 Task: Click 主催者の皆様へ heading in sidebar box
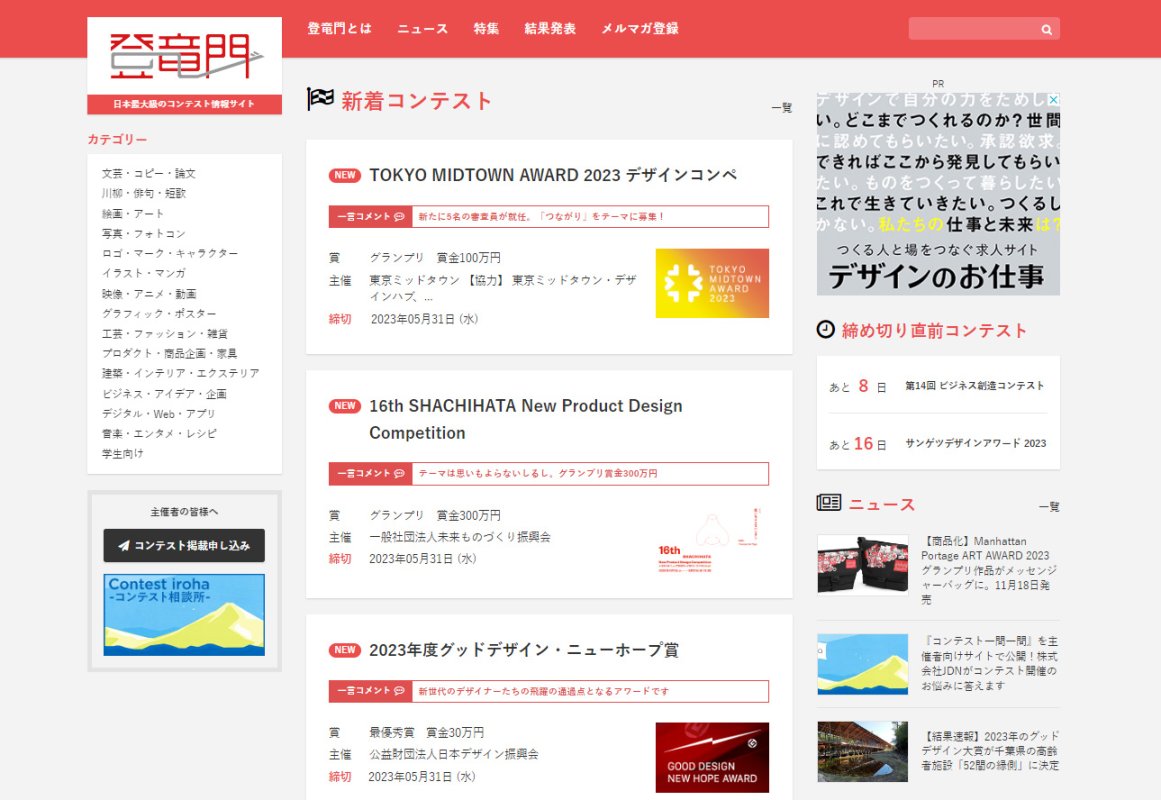(184, 512)
